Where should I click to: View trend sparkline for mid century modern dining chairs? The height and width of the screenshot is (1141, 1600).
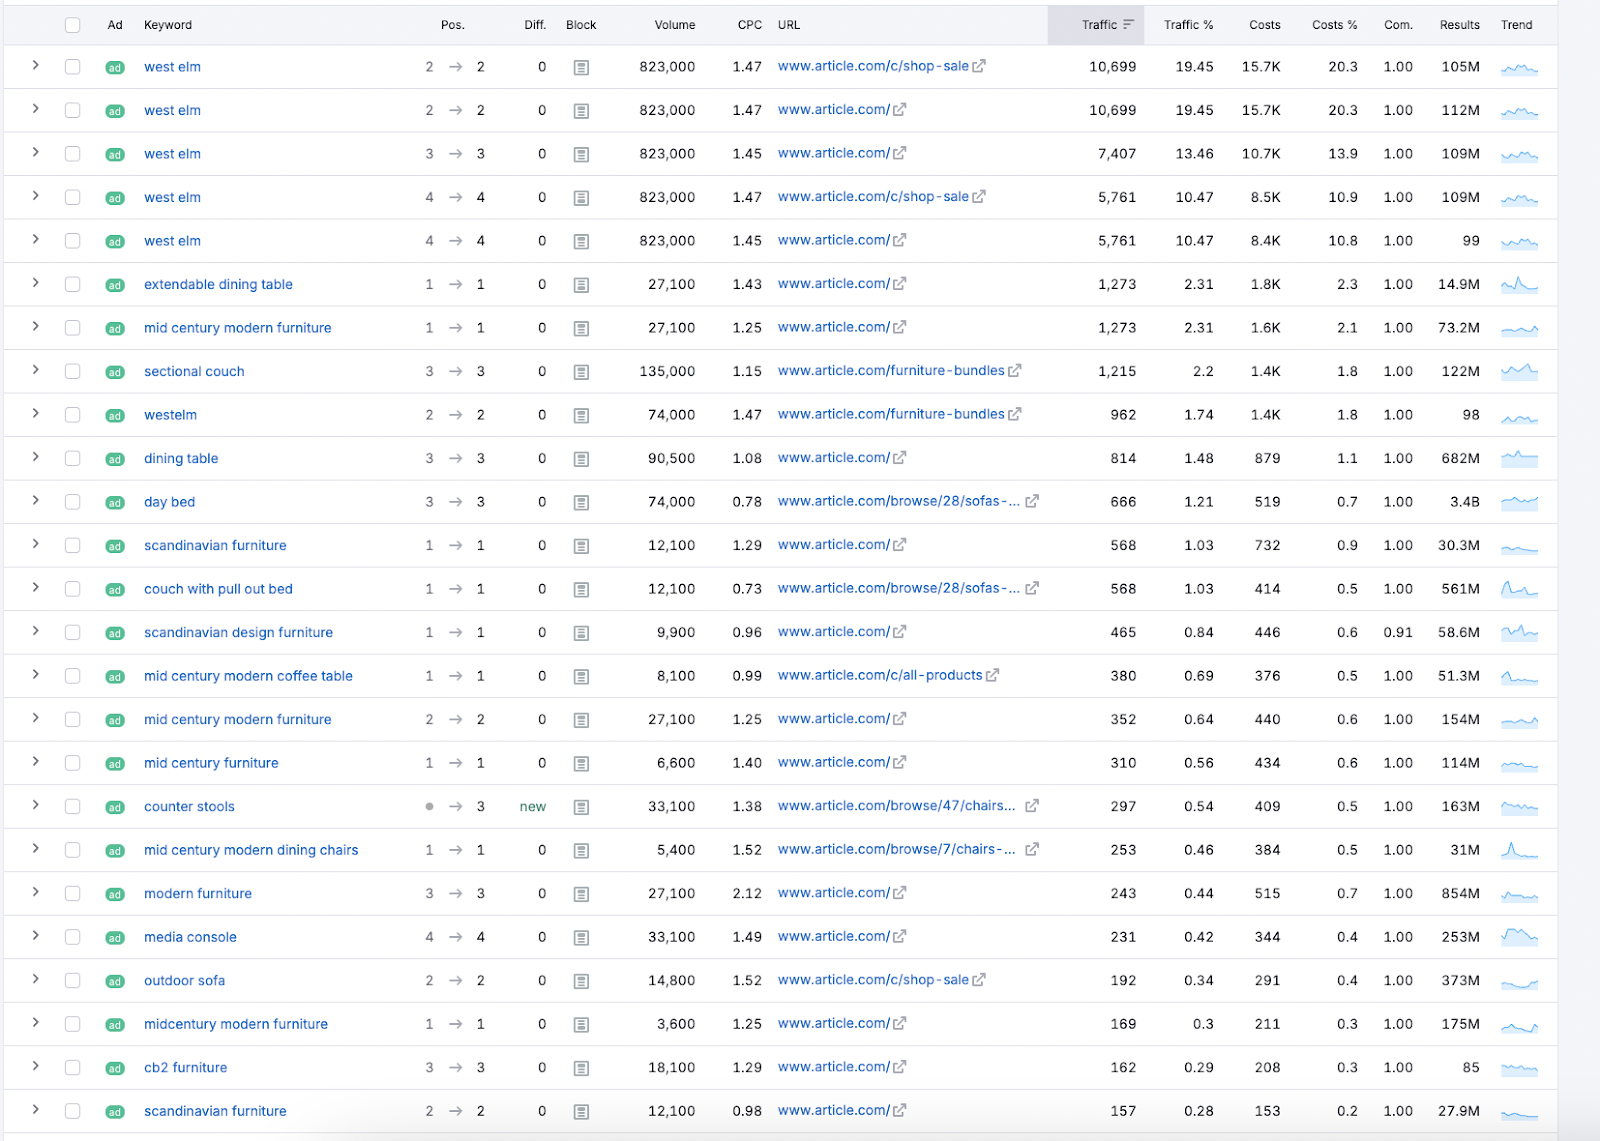coord(1519,850)
